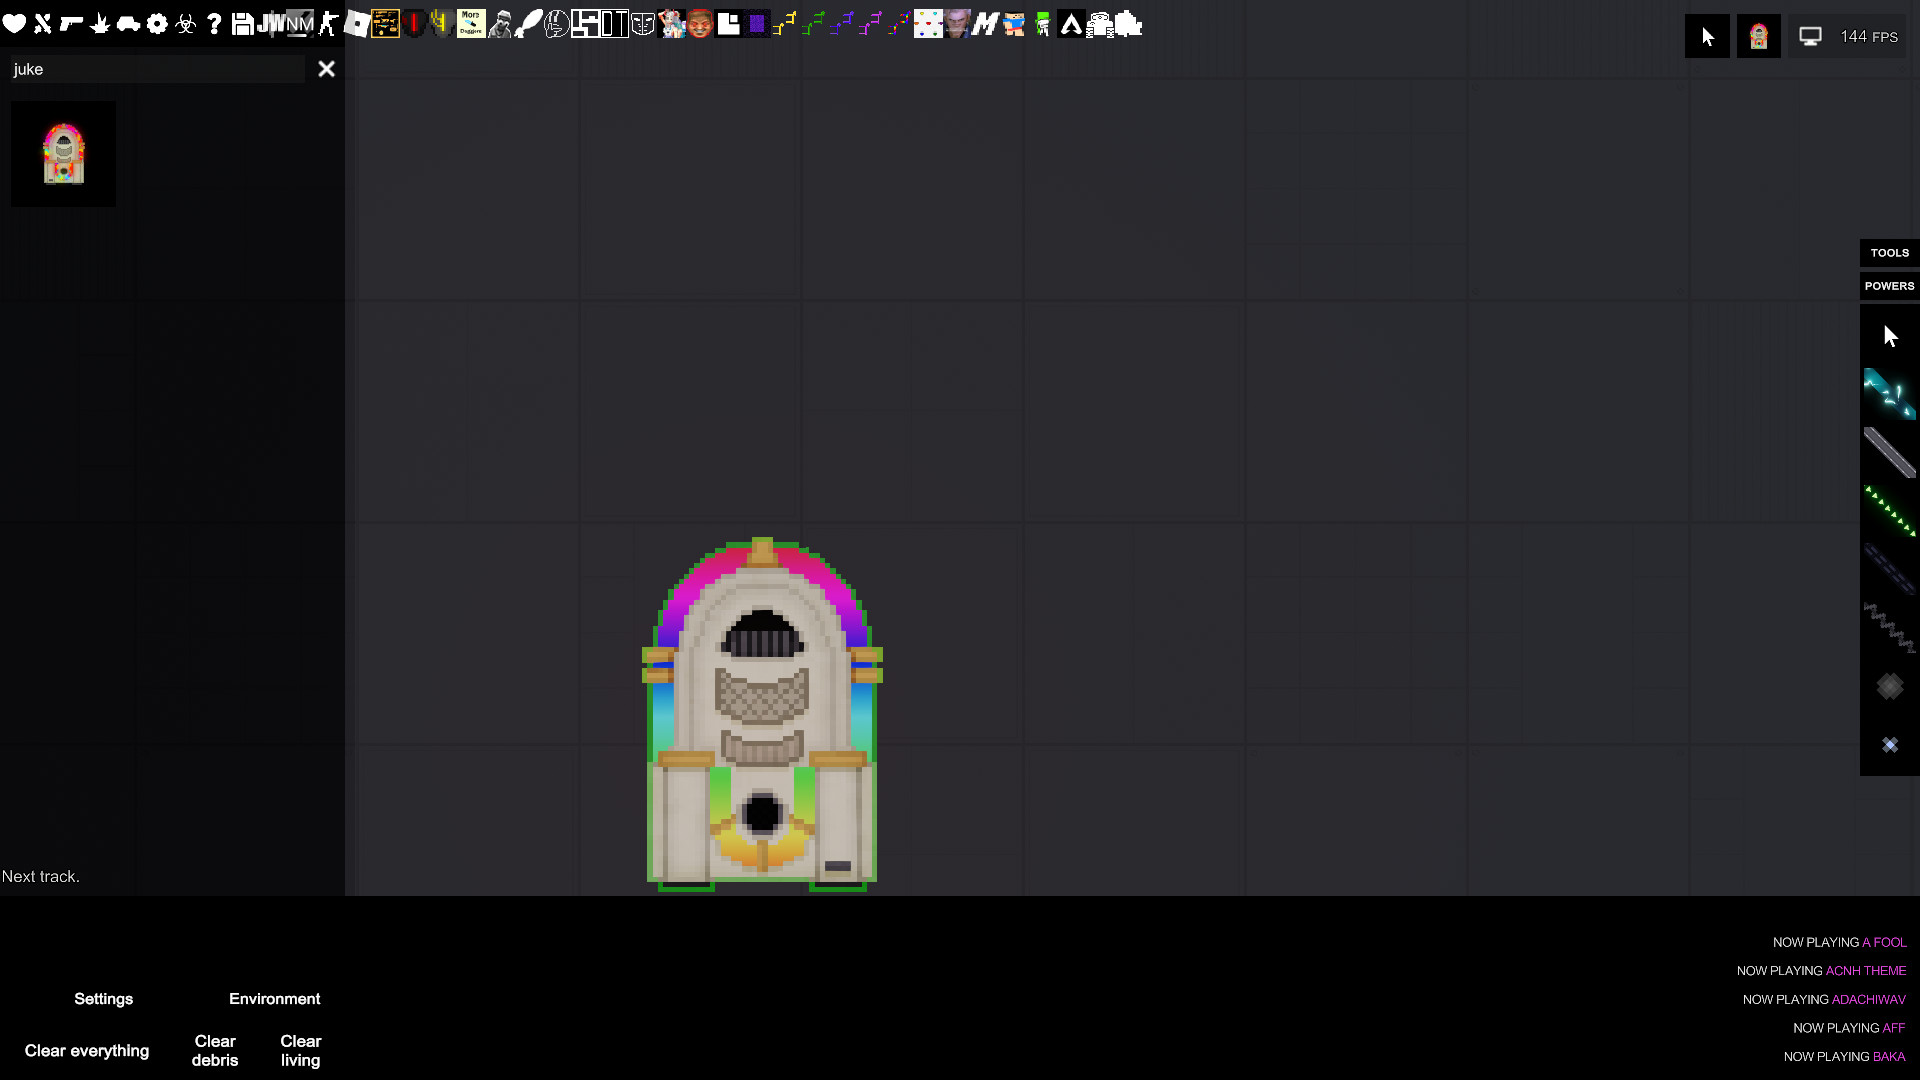The height and width of the screenshot is (1080, 1920).
Task: Click the floppy disk save icon
Action: tap(241, 23)
